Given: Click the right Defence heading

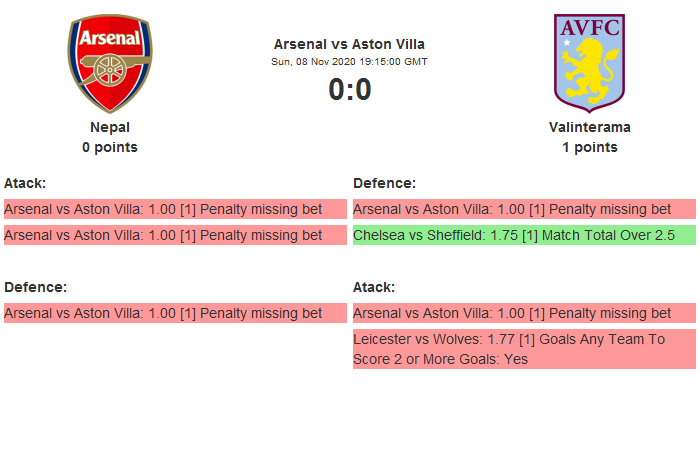Looking at the screenshot, I should pyautogui.click(x=384, y=183).
